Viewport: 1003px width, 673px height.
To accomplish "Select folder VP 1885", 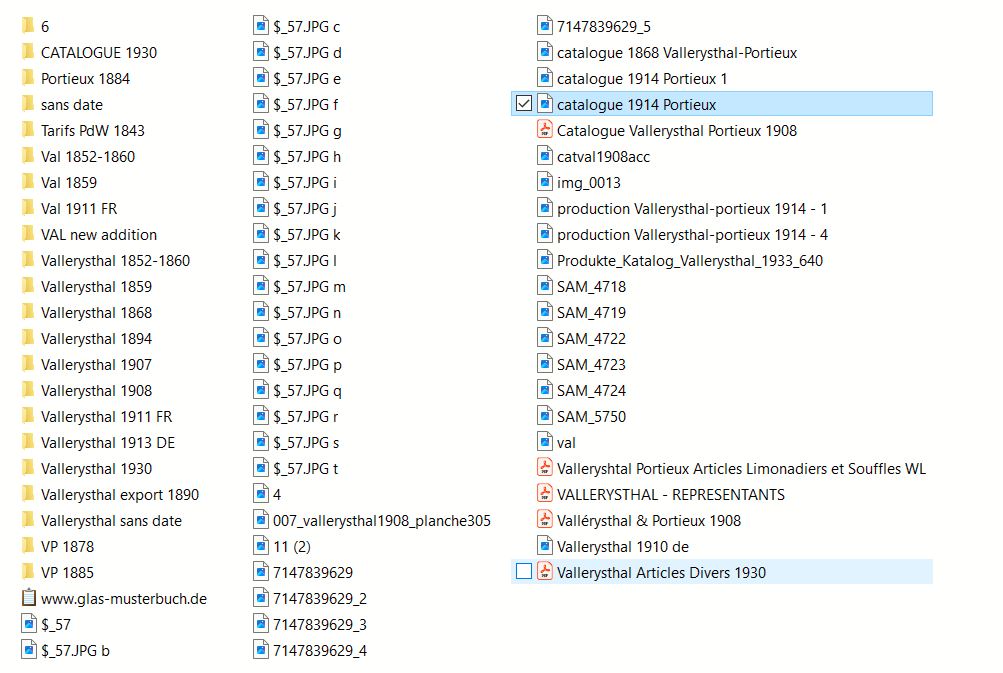I will (x=58, y=573).
